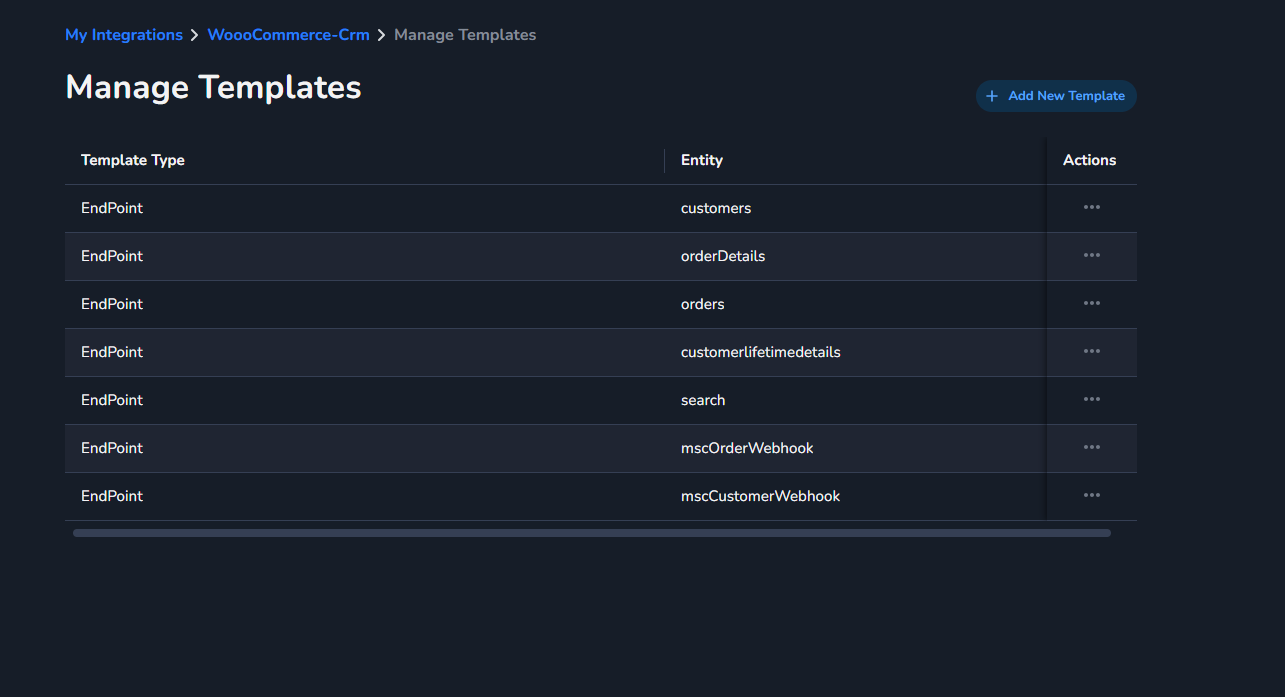Open actions menu for customerlifetimedetails row
Viewport: 1285px width, 697px height.
coord(1091,351)
